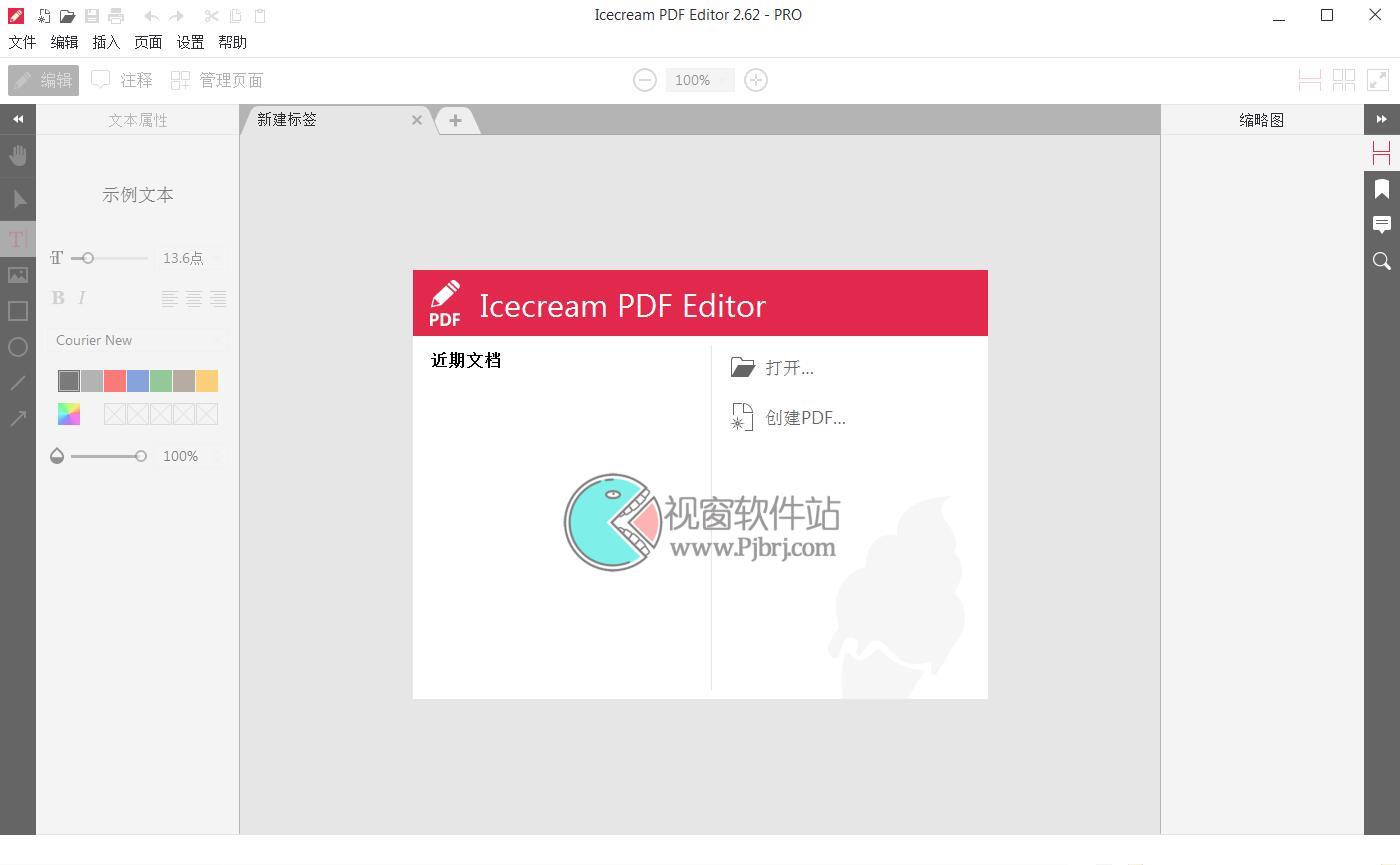Set text alignment to center

tap(194, 298)
